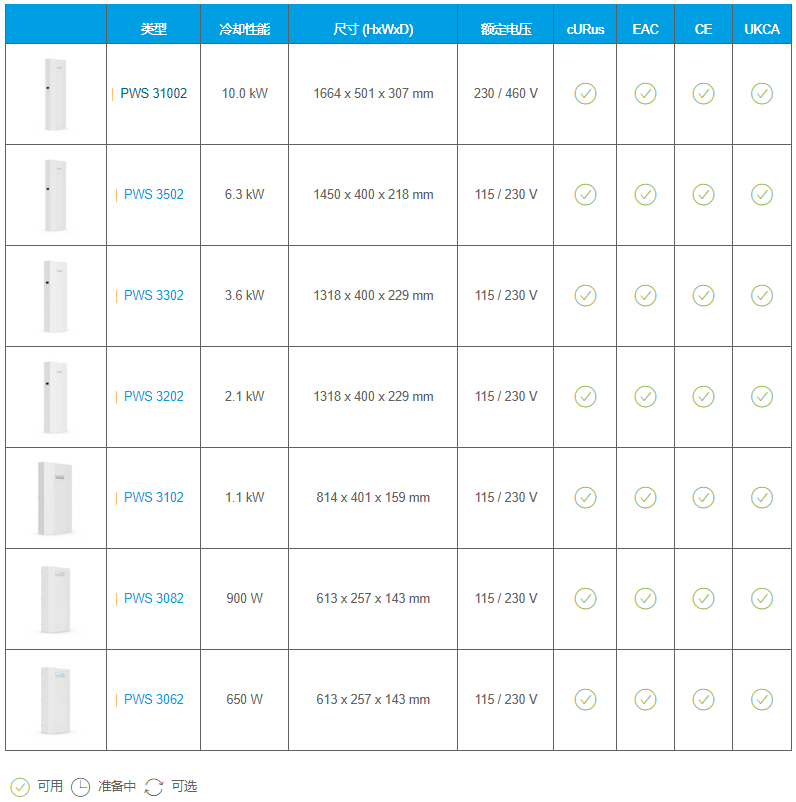Click the optional refresh-arrows legend icon
This screenshot has width=796, height=802.
pos(153,787)
